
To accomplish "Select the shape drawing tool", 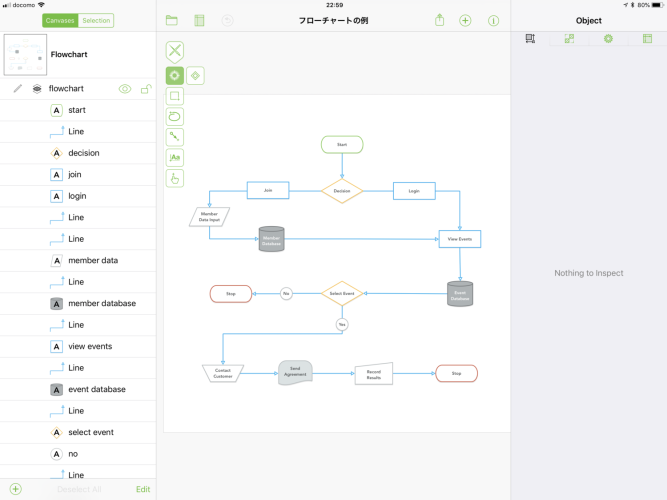I will [175, 96].
